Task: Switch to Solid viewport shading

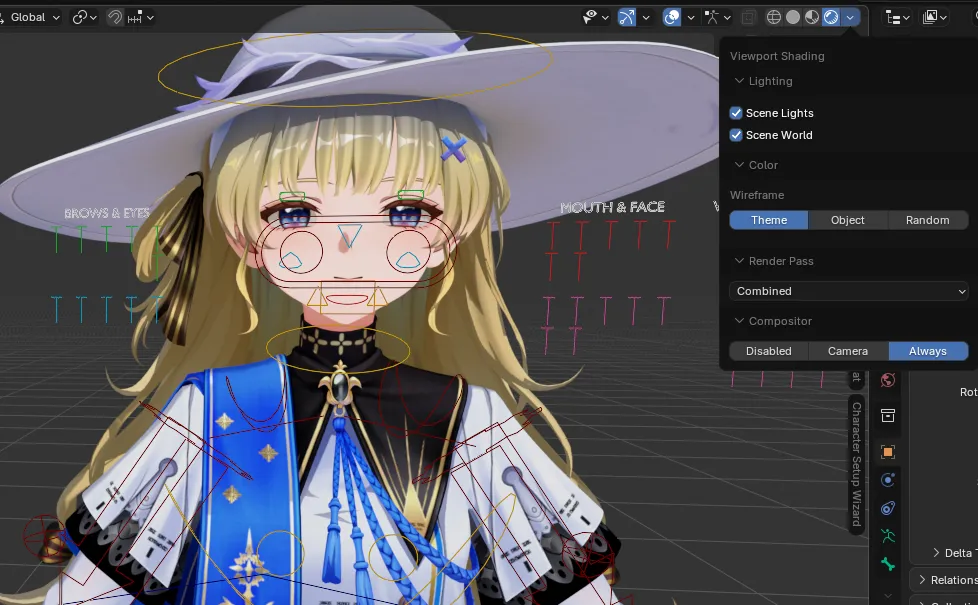Action: coord(793,17)
